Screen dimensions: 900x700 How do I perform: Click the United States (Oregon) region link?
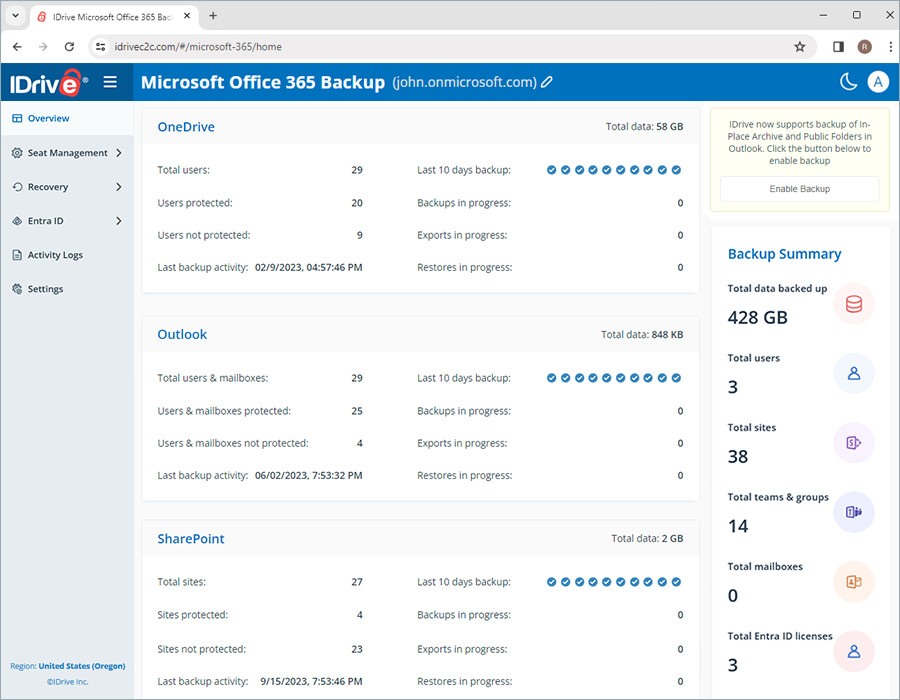pos(82,666)
